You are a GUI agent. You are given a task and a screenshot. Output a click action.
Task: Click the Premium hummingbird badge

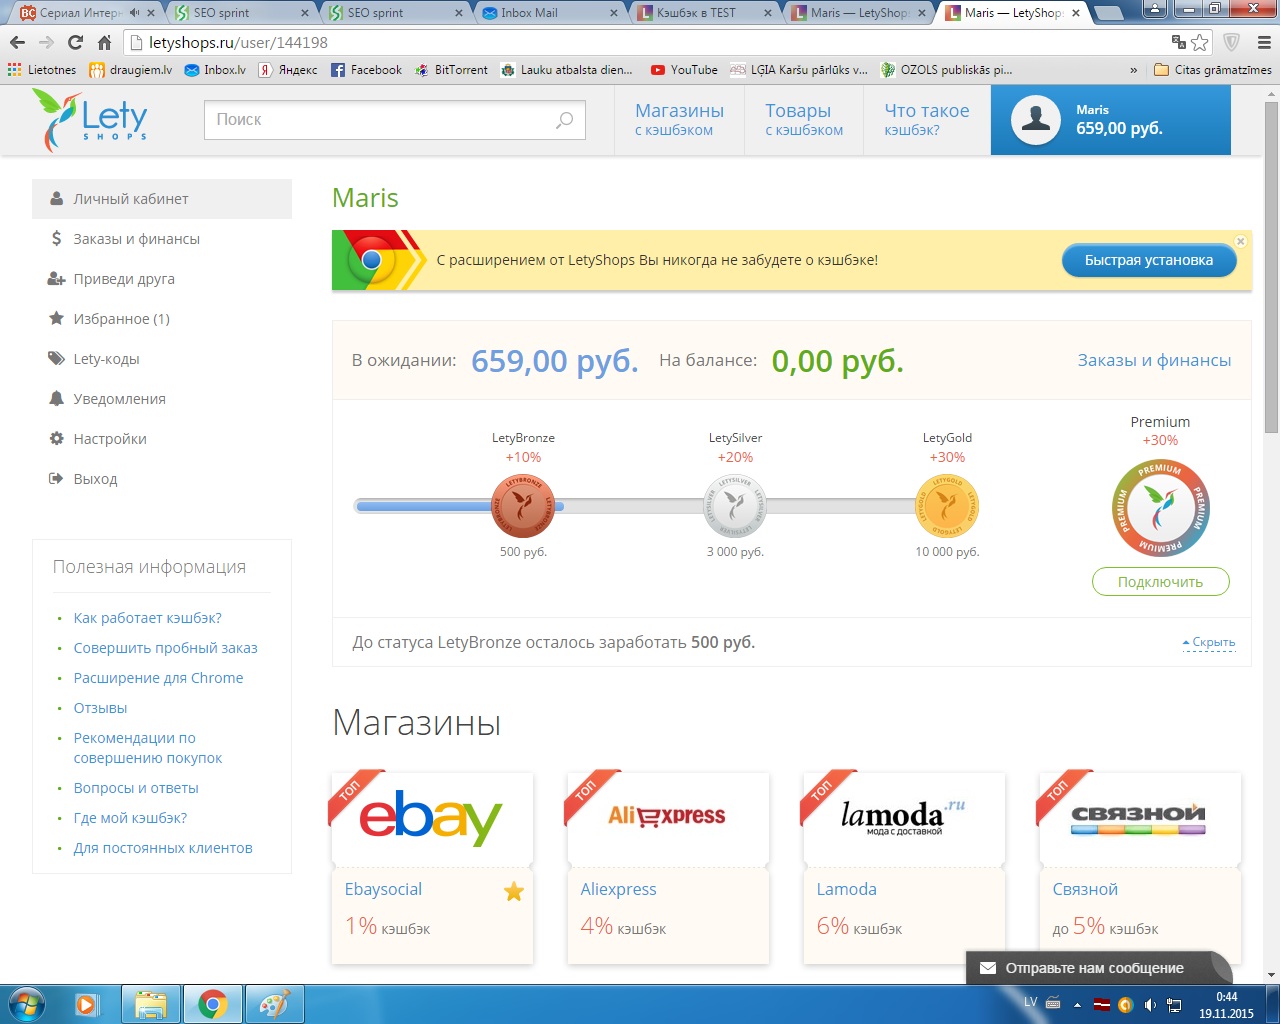click(1160, 508)
